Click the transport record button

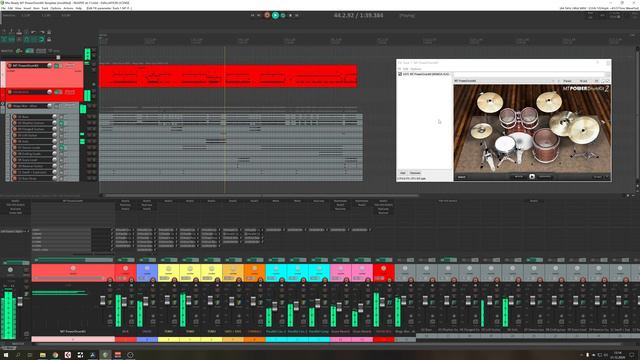pos(267,15)
